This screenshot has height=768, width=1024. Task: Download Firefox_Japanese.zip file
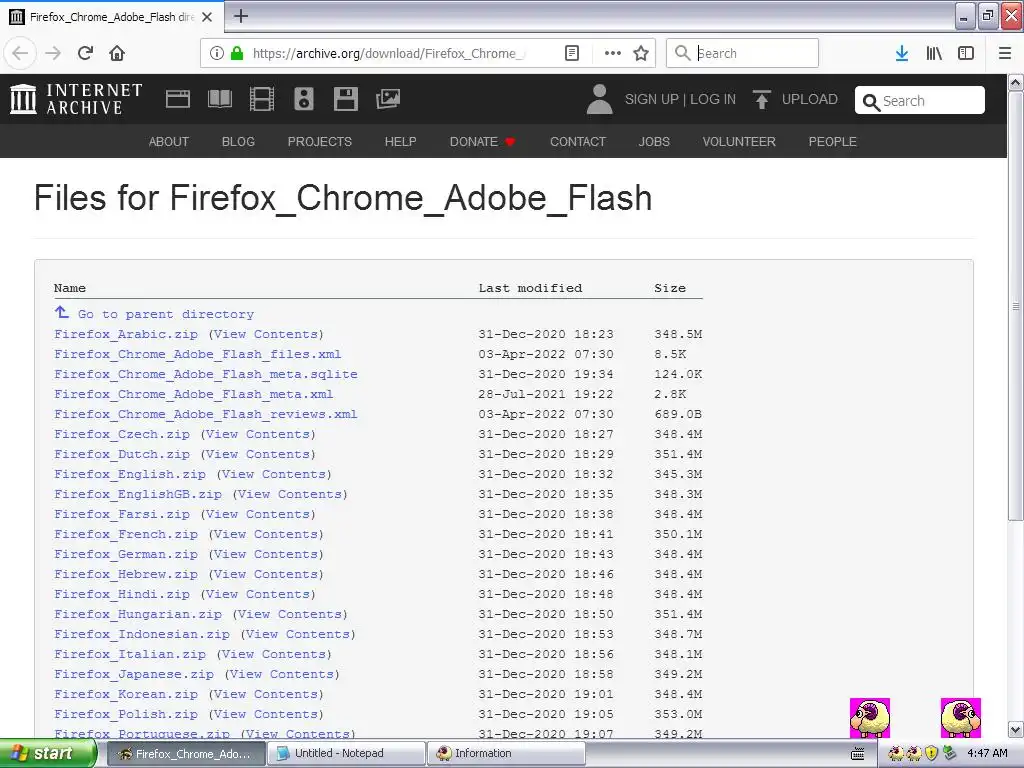tap(134, 675)
